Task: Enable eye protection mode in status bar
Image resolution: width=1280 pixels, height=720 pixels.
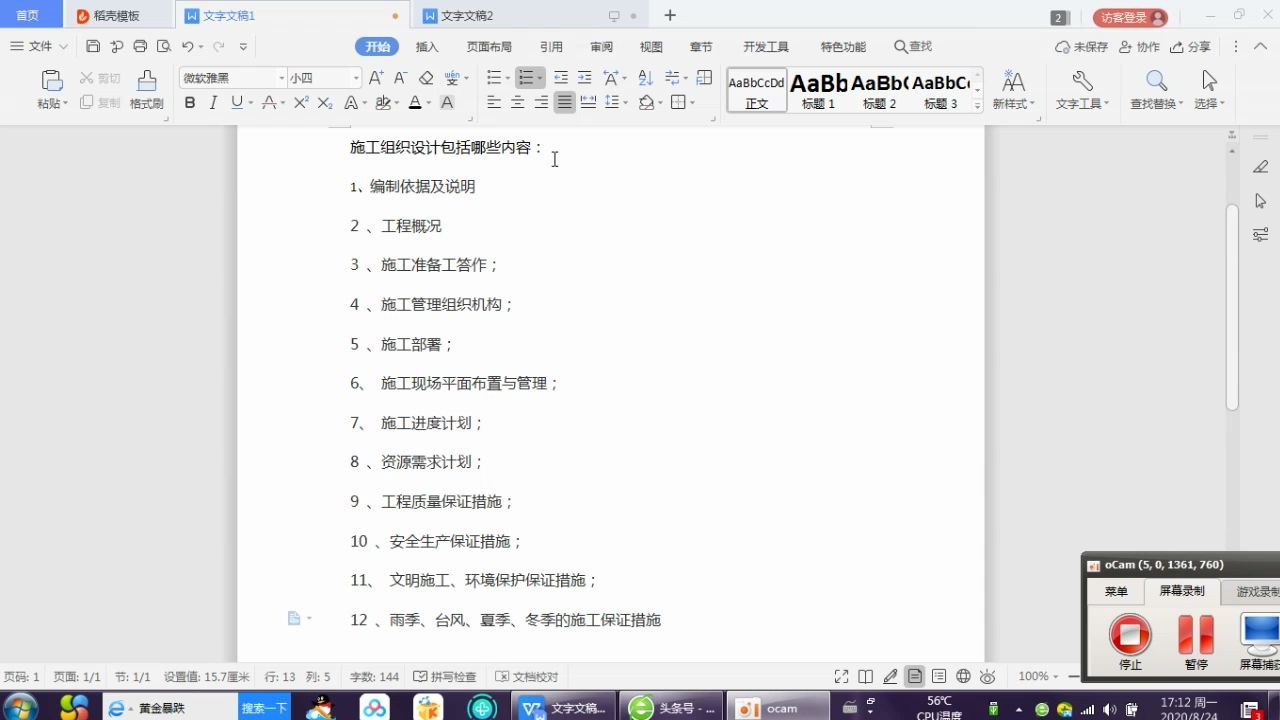Action: [x=987, y=676]
